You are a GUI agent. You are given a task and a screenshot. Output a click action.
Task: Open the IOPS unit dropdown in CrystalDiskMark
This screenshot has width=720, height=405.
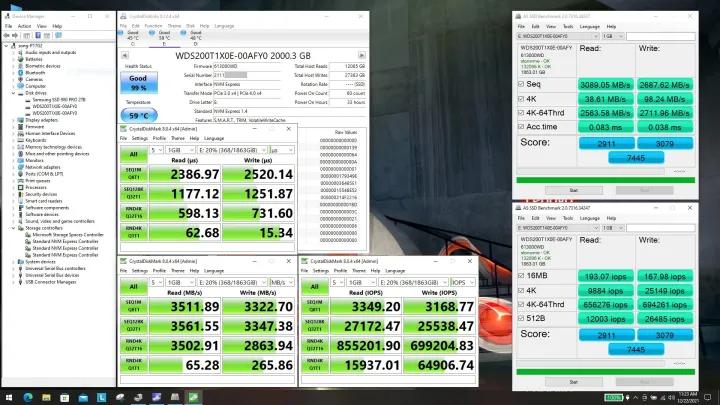coord(463,282)
